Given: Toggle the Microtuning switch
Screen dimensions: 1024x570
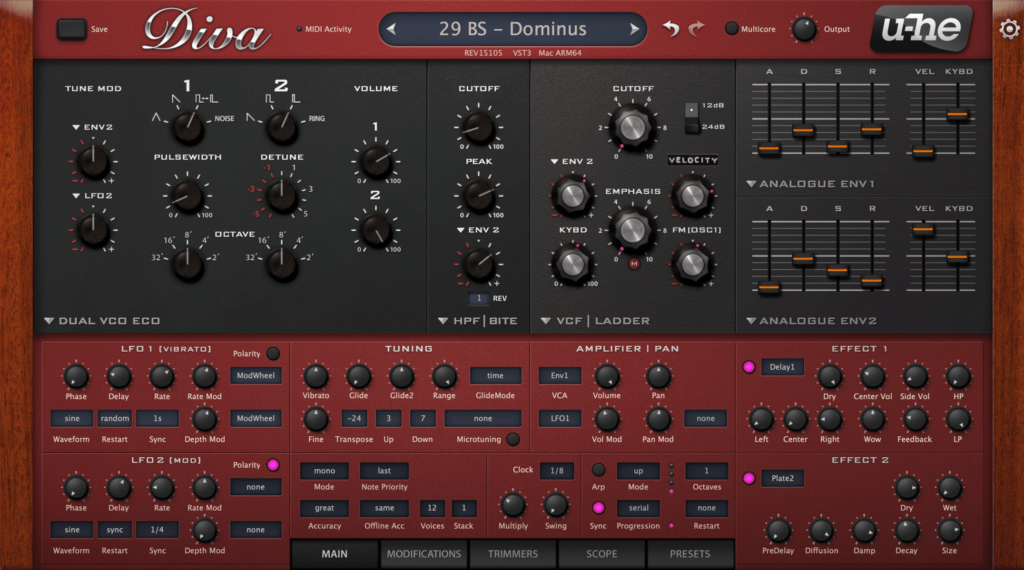Looking at the screenshot, I should pos(513,439).
